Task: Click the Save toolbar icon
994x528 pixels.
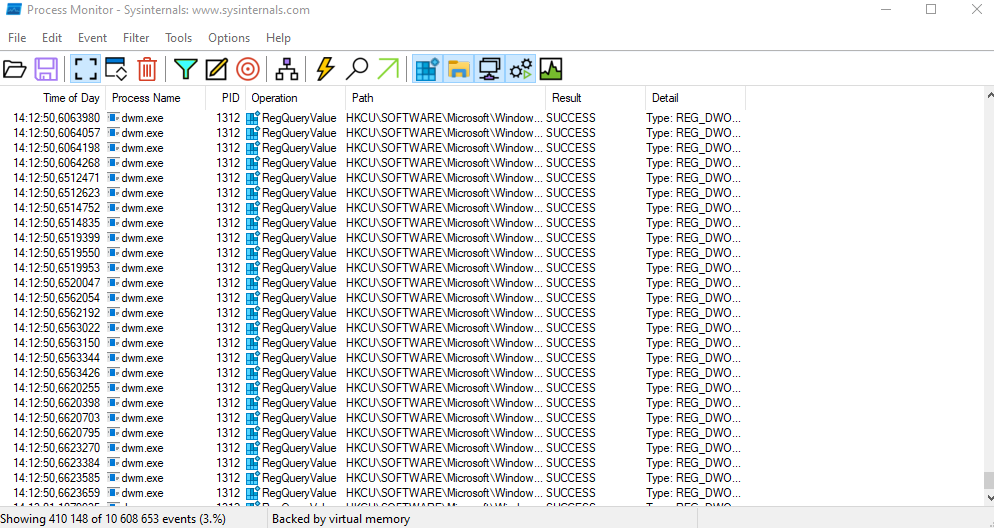Action: pos(46,68)
